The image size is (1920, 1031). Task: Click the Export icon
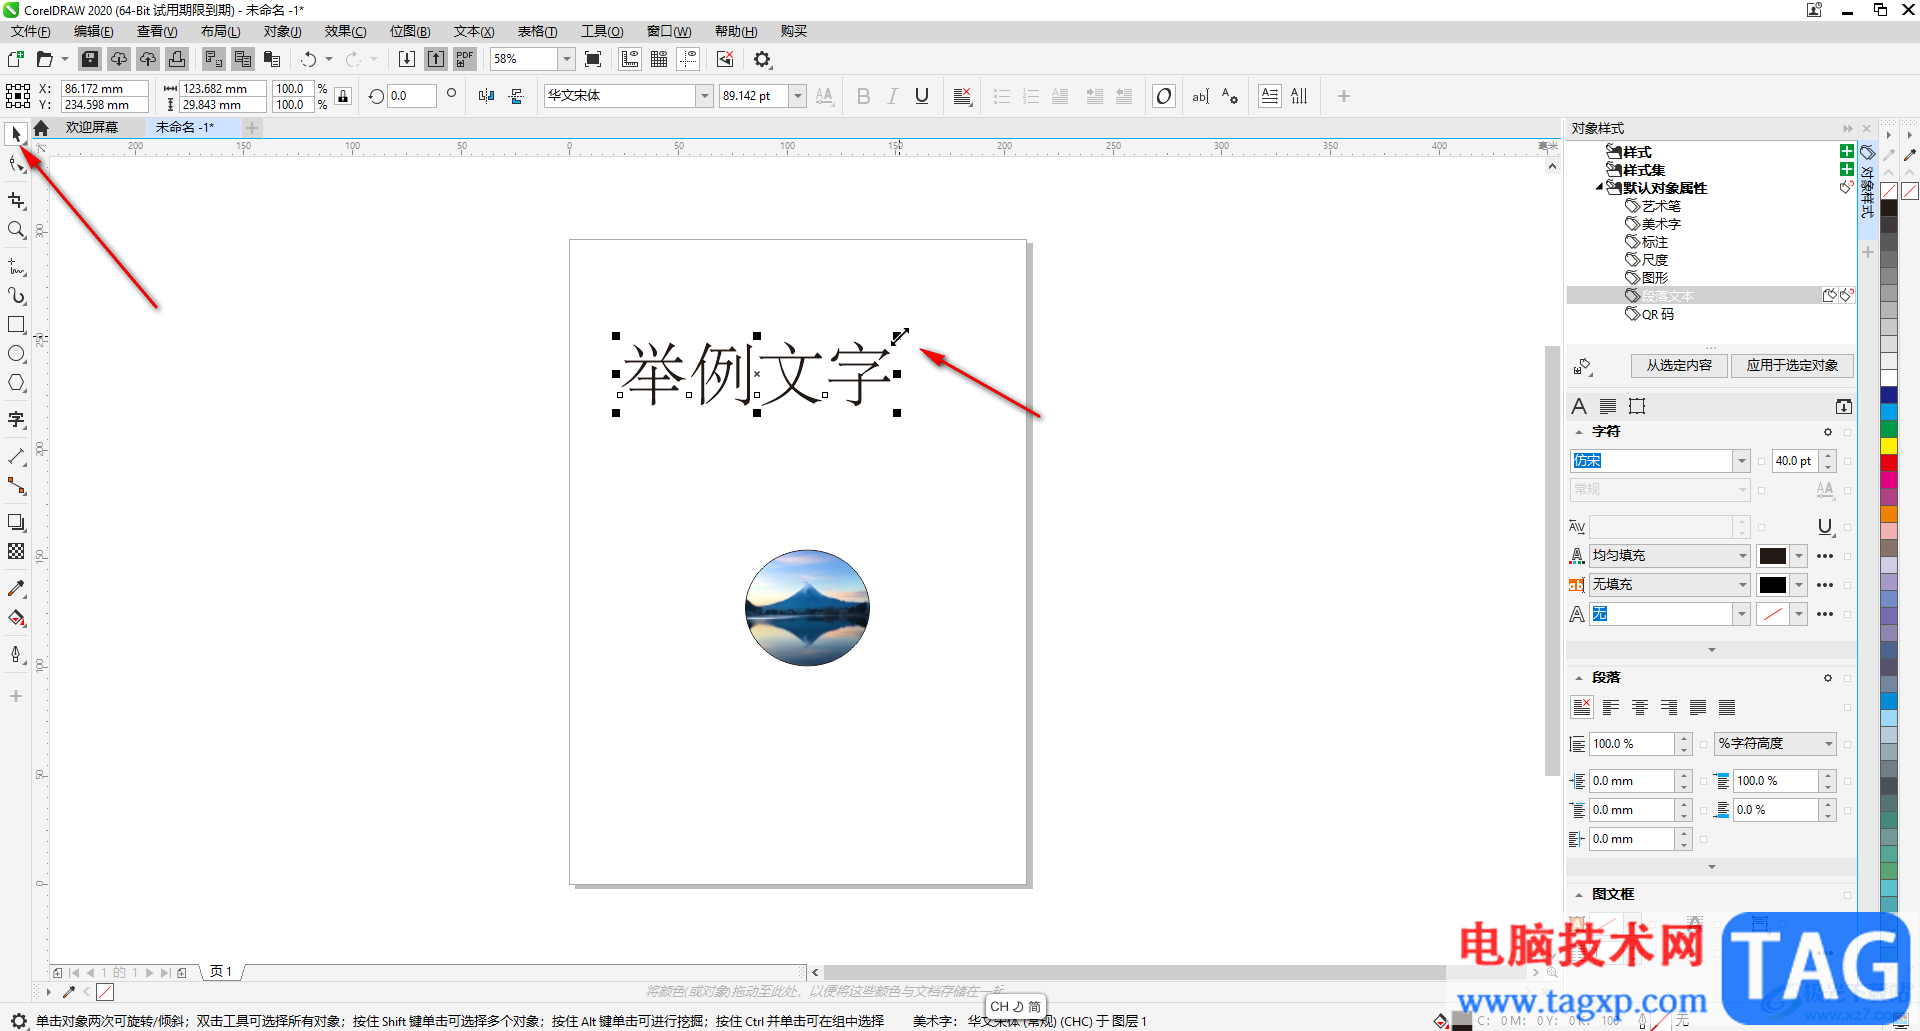point(436,59)
